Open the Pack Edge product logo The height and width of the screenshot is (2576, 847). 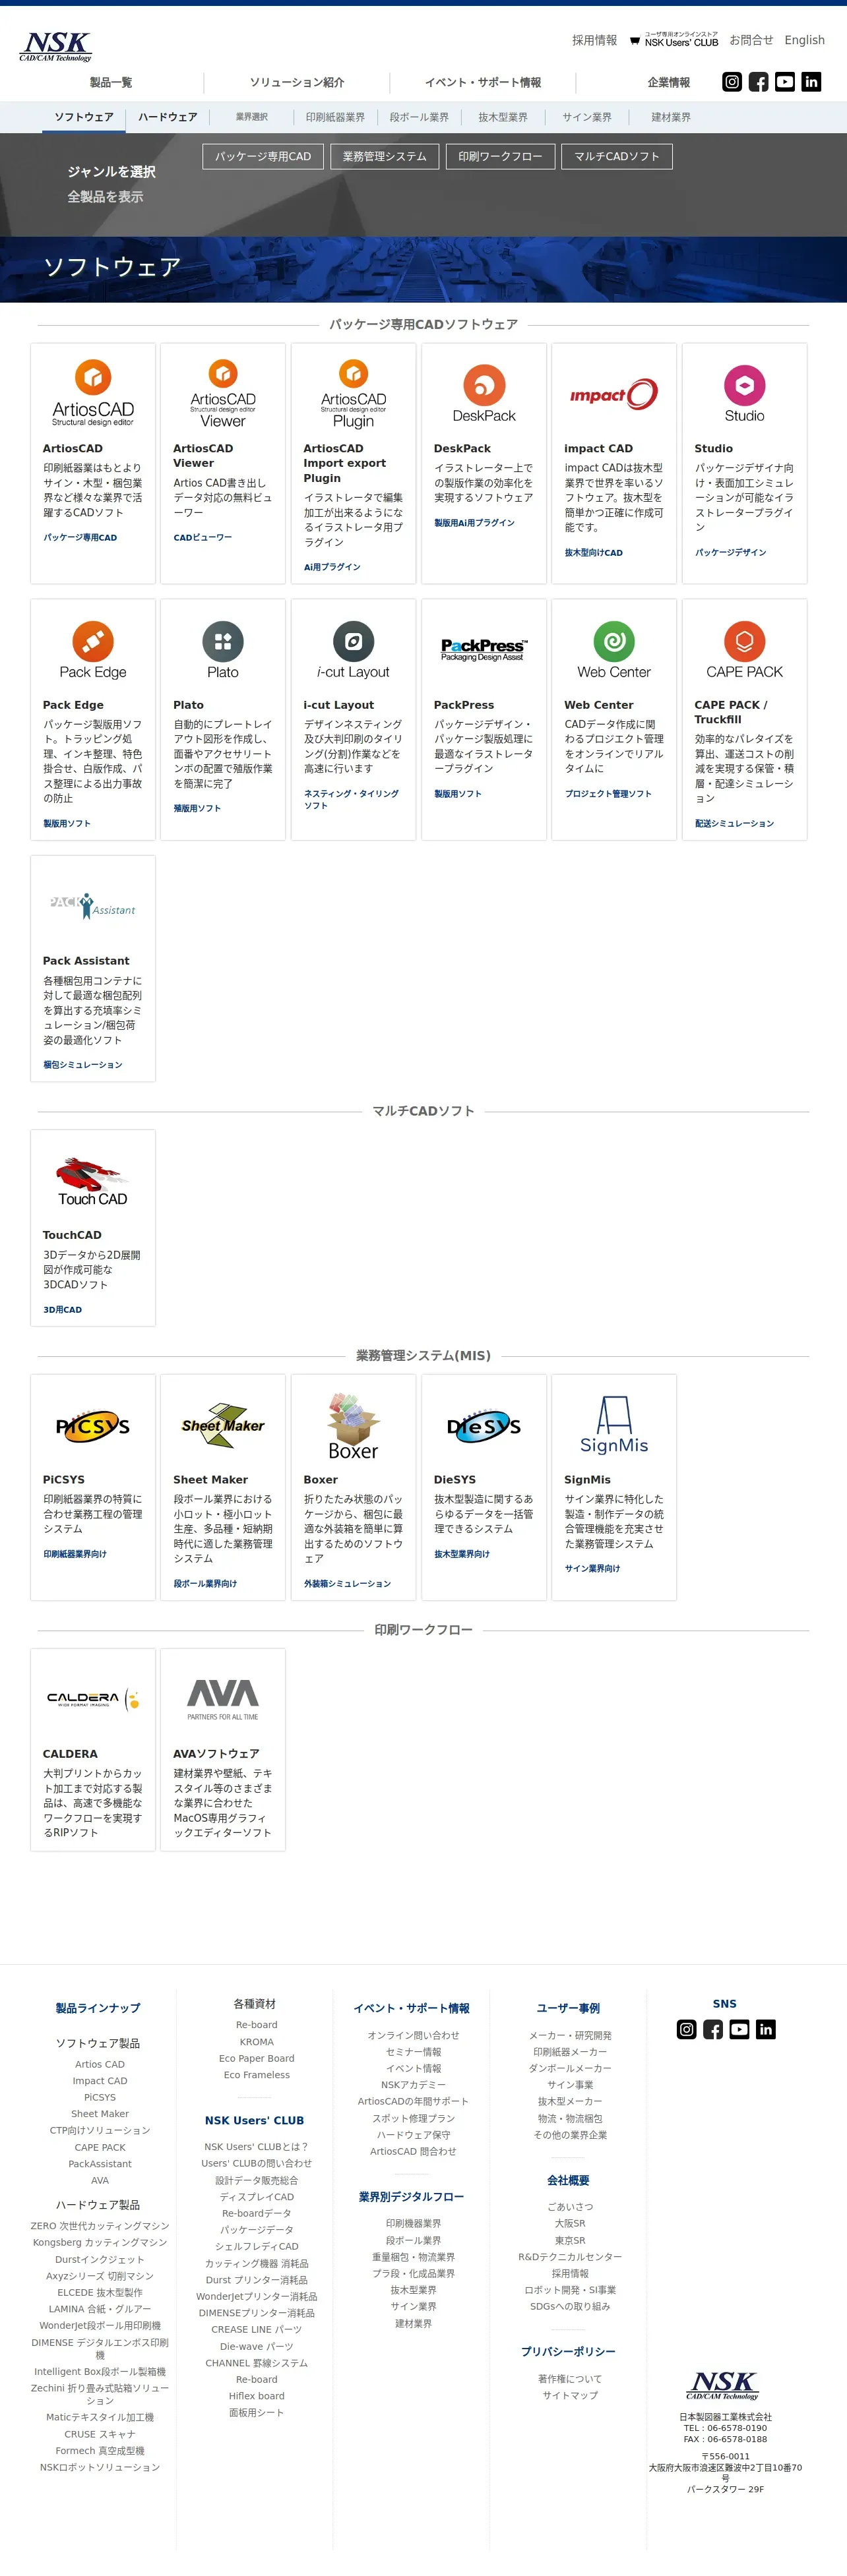pos(93,650)
